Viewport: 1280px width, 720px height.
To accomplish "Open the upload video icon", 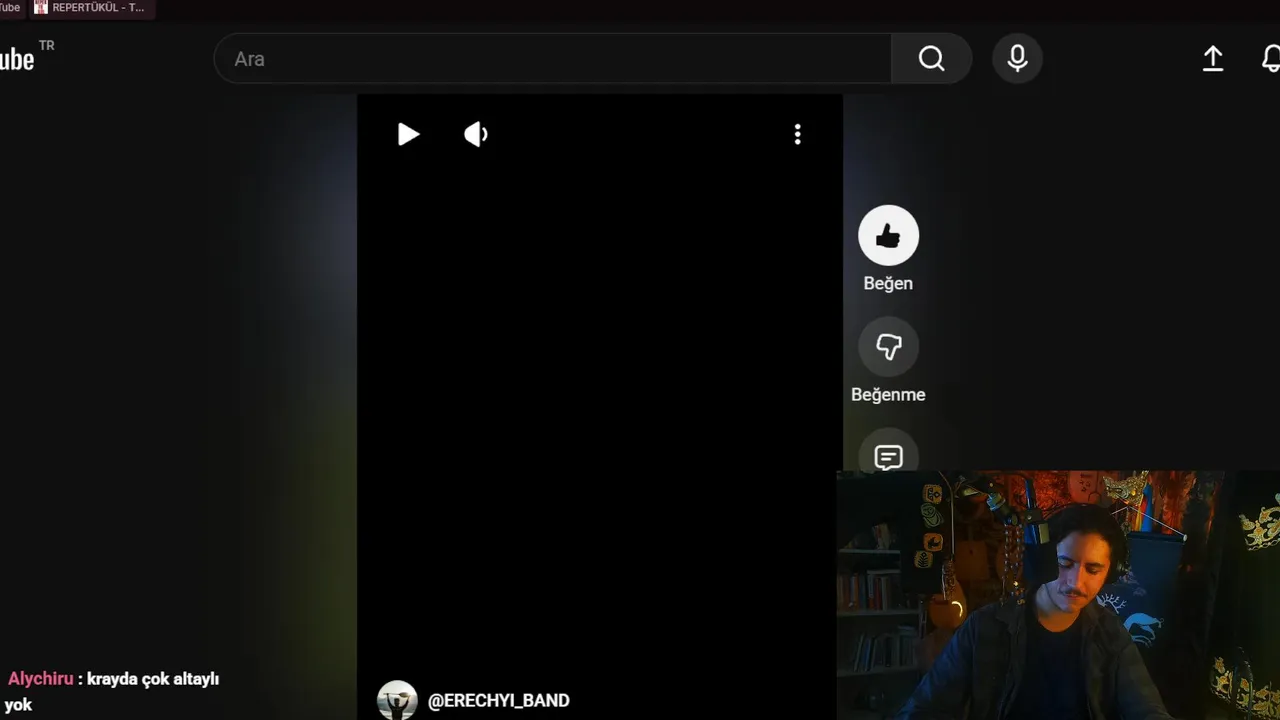I will (1212, 59).
